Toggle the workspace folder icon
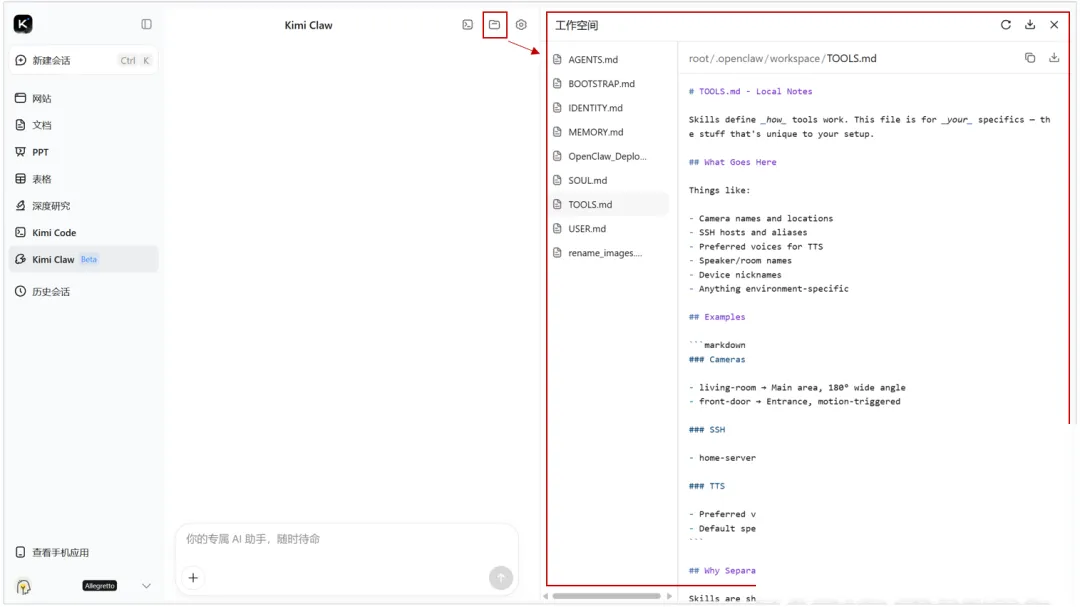The height and width of the screenshot is (607, 1080). 495,25
